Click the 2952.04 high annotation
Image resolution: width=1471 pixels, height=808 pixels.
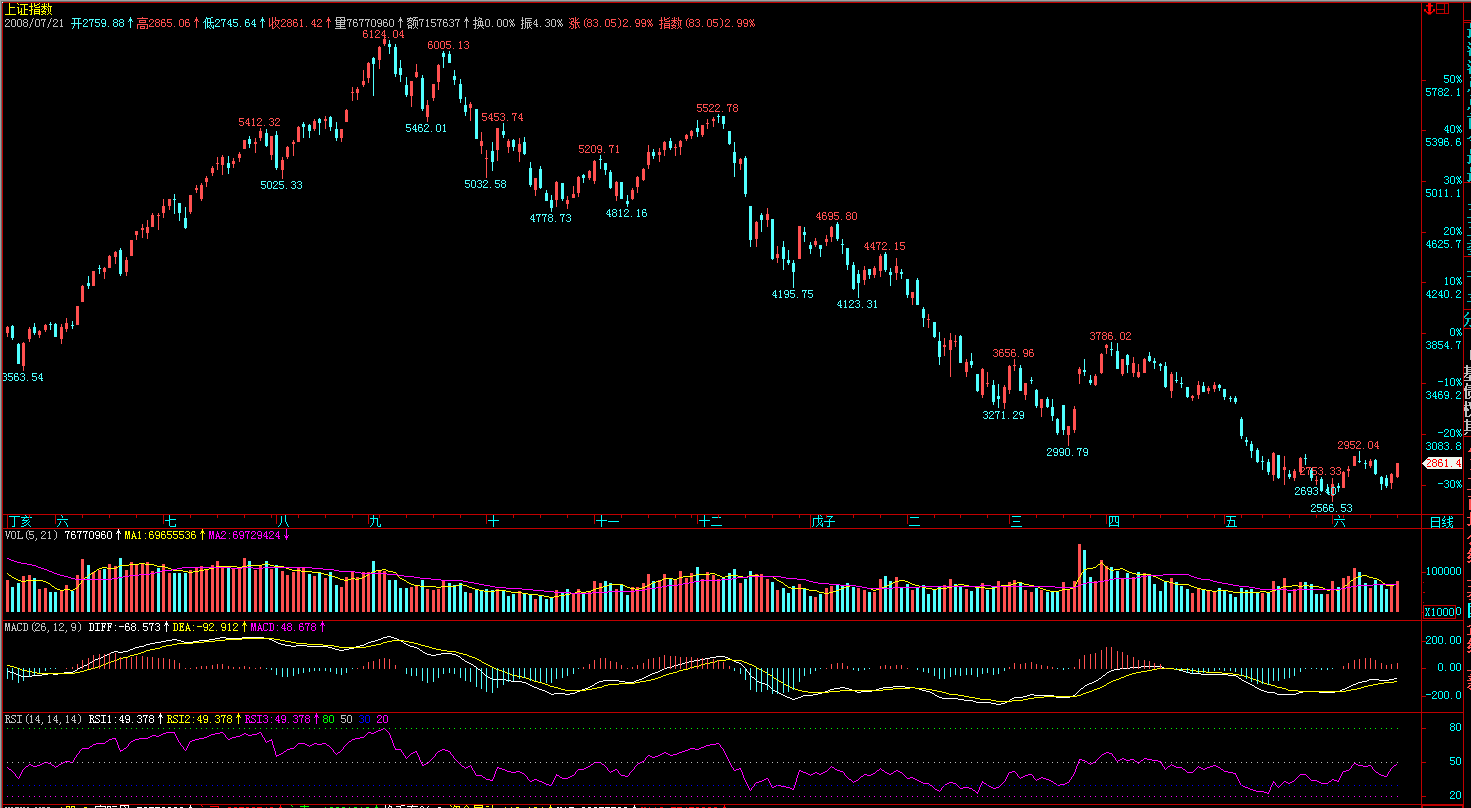click(x=1358, y=445)
